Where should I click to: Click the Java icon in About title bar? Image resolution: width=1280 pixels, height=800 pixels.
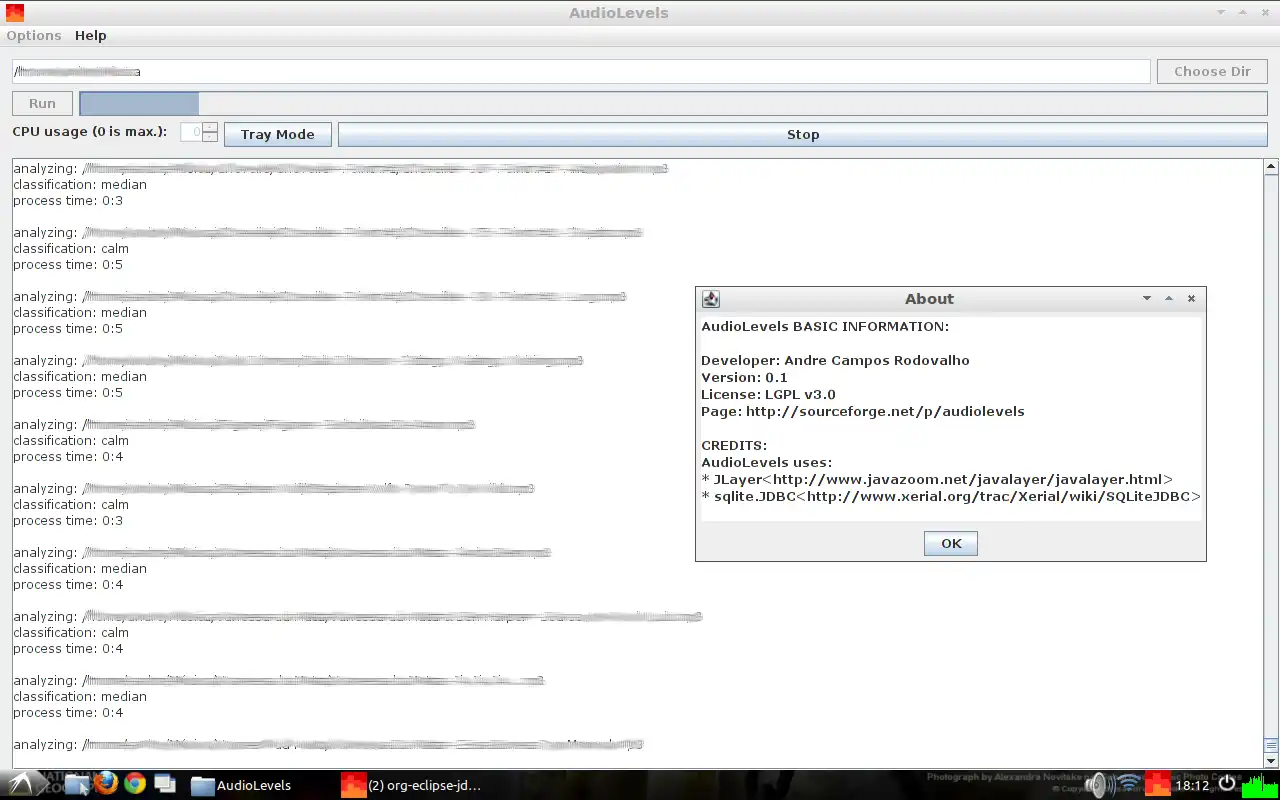click(711, 298)
